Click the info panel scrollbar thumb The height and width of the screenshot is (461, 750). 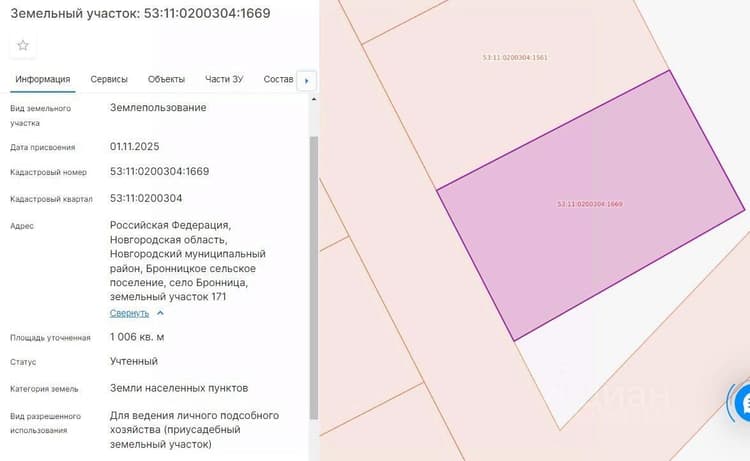coord(314,277)
